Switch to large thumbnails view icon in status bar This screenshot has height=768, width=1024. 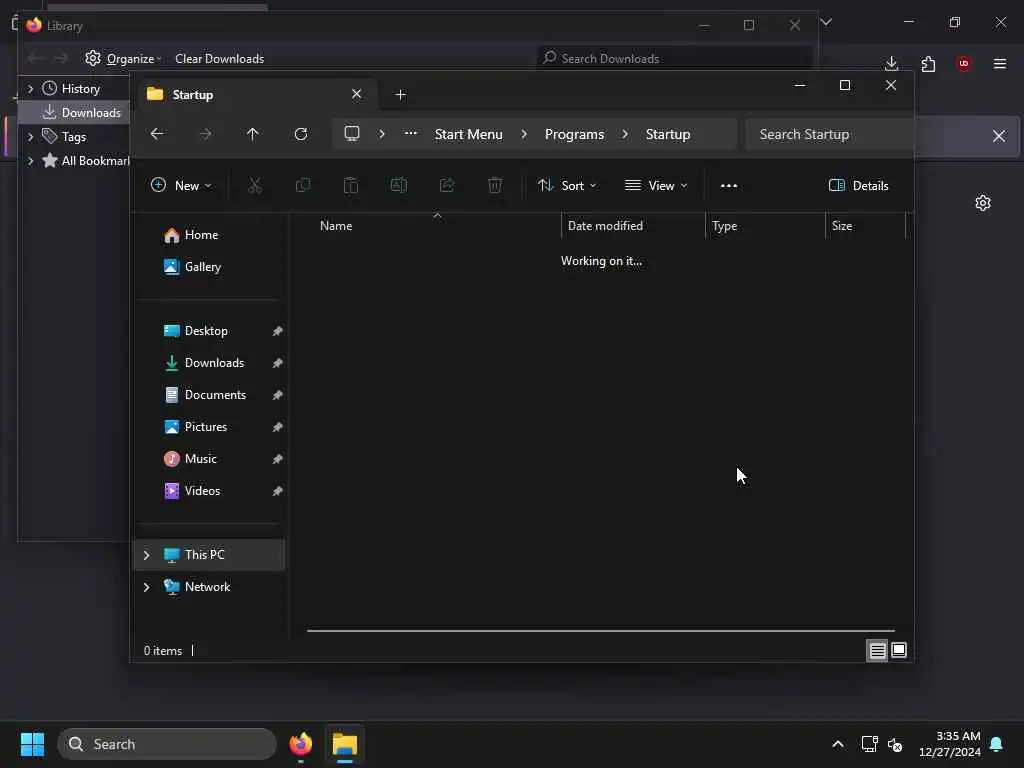click(x=899, y=650)
